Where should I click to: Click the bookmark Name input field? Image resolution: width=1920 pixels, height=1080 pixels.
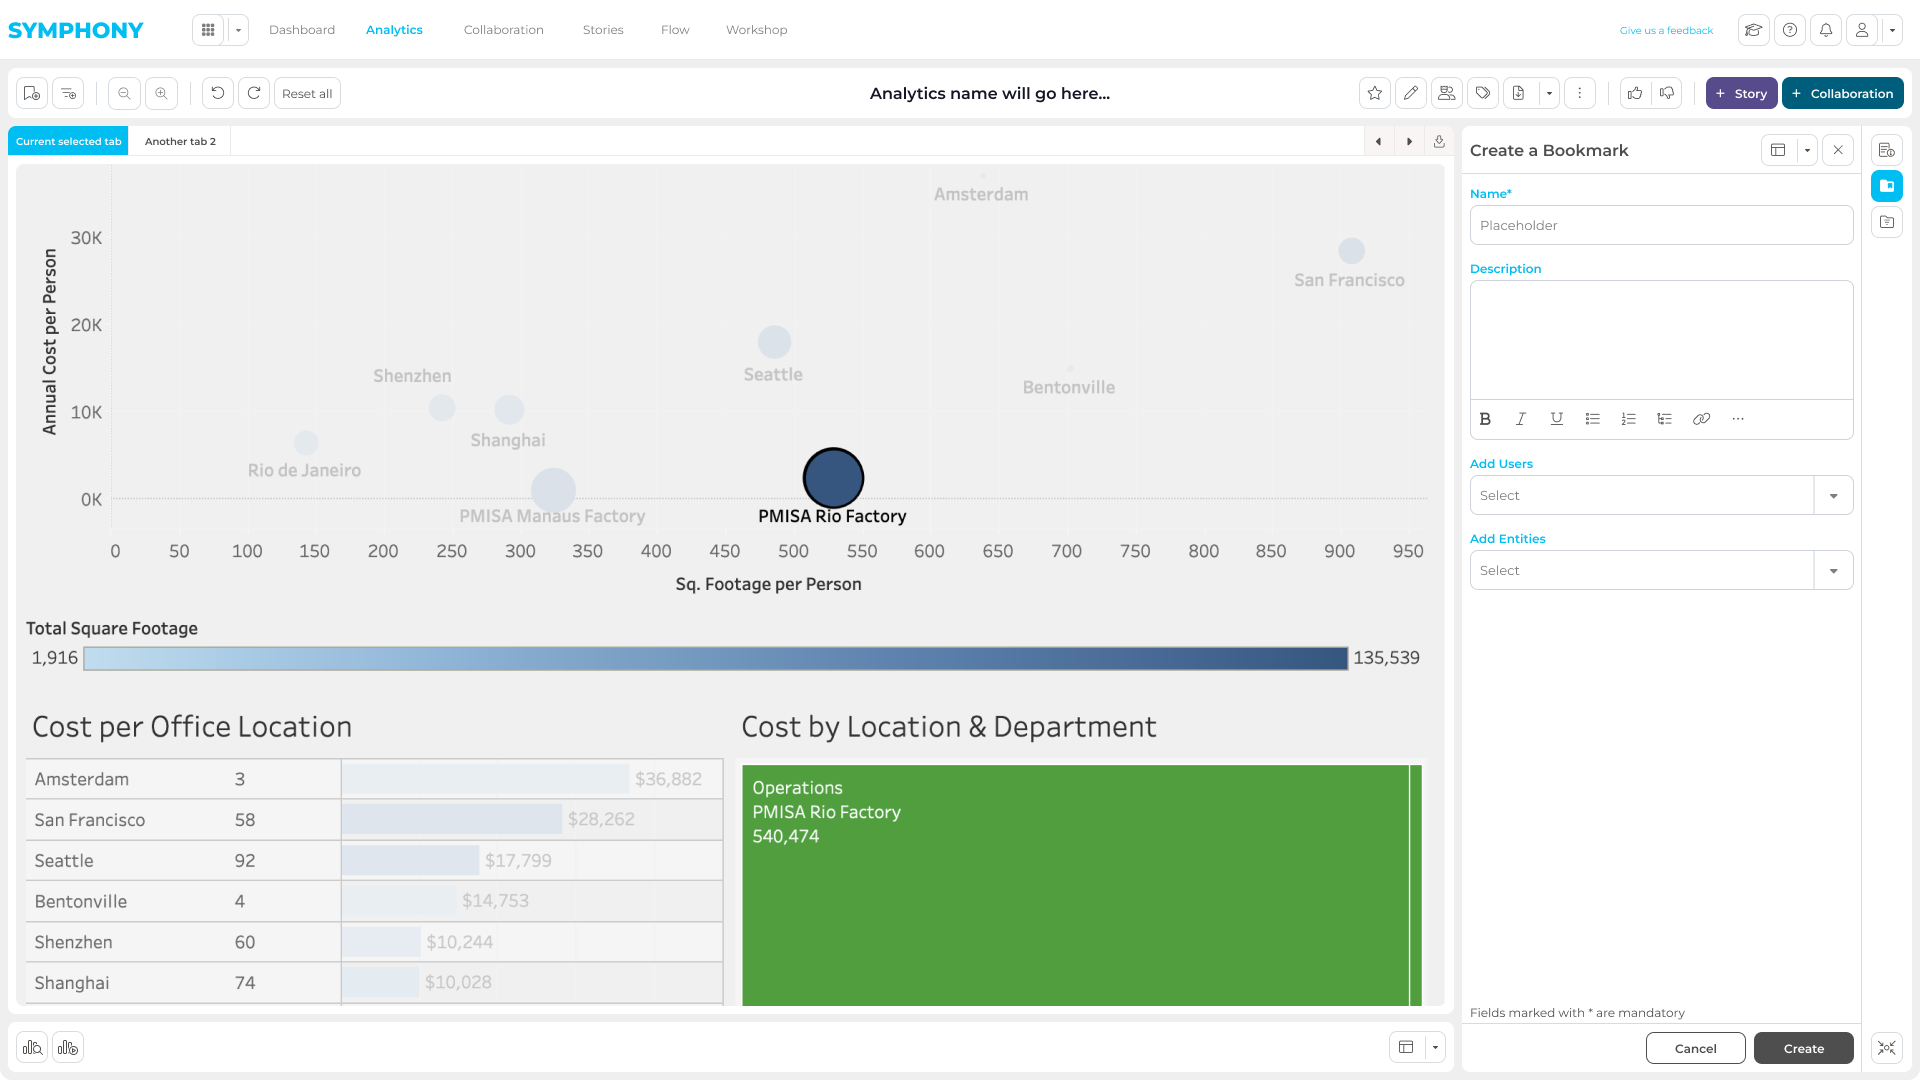tap(1660, 225)
